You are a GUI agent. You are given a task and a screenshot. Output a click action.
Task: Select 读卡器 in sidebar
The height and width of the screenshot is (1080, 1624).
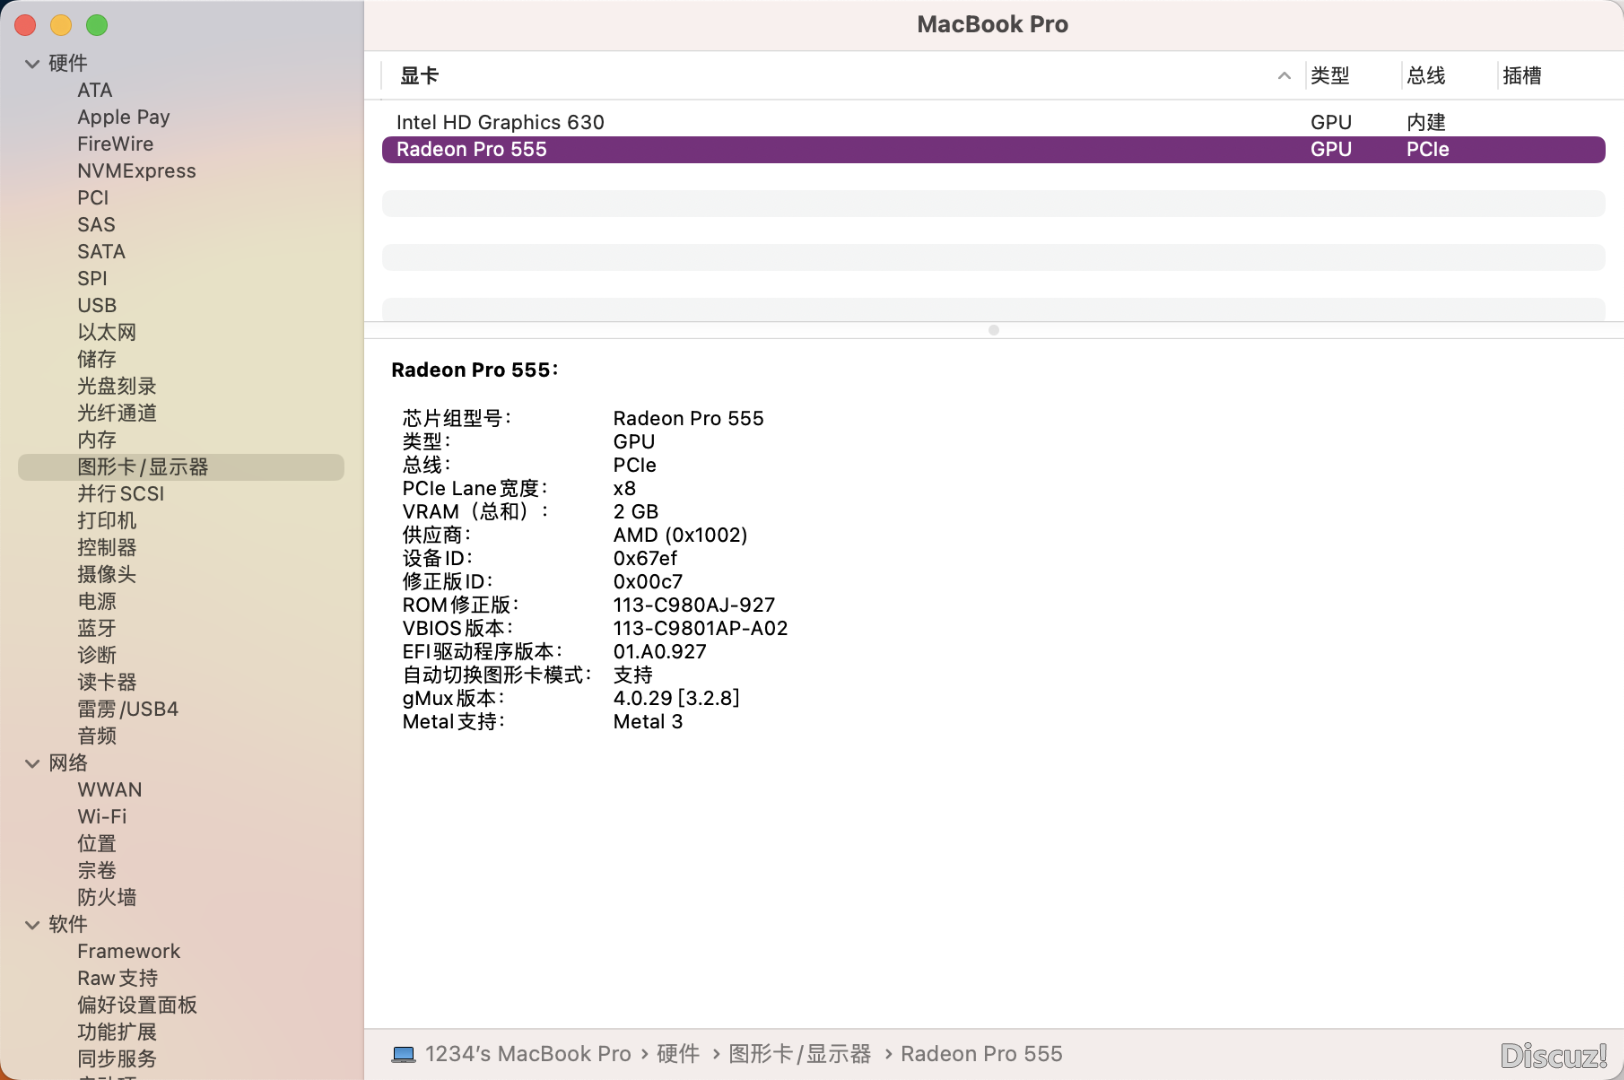click(x=107, y=683)
